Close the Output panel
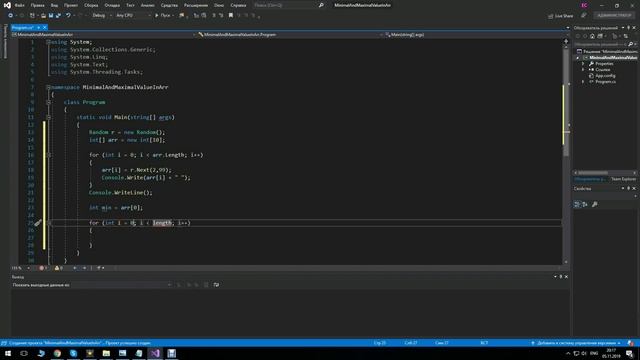 [x=566, y=277]
